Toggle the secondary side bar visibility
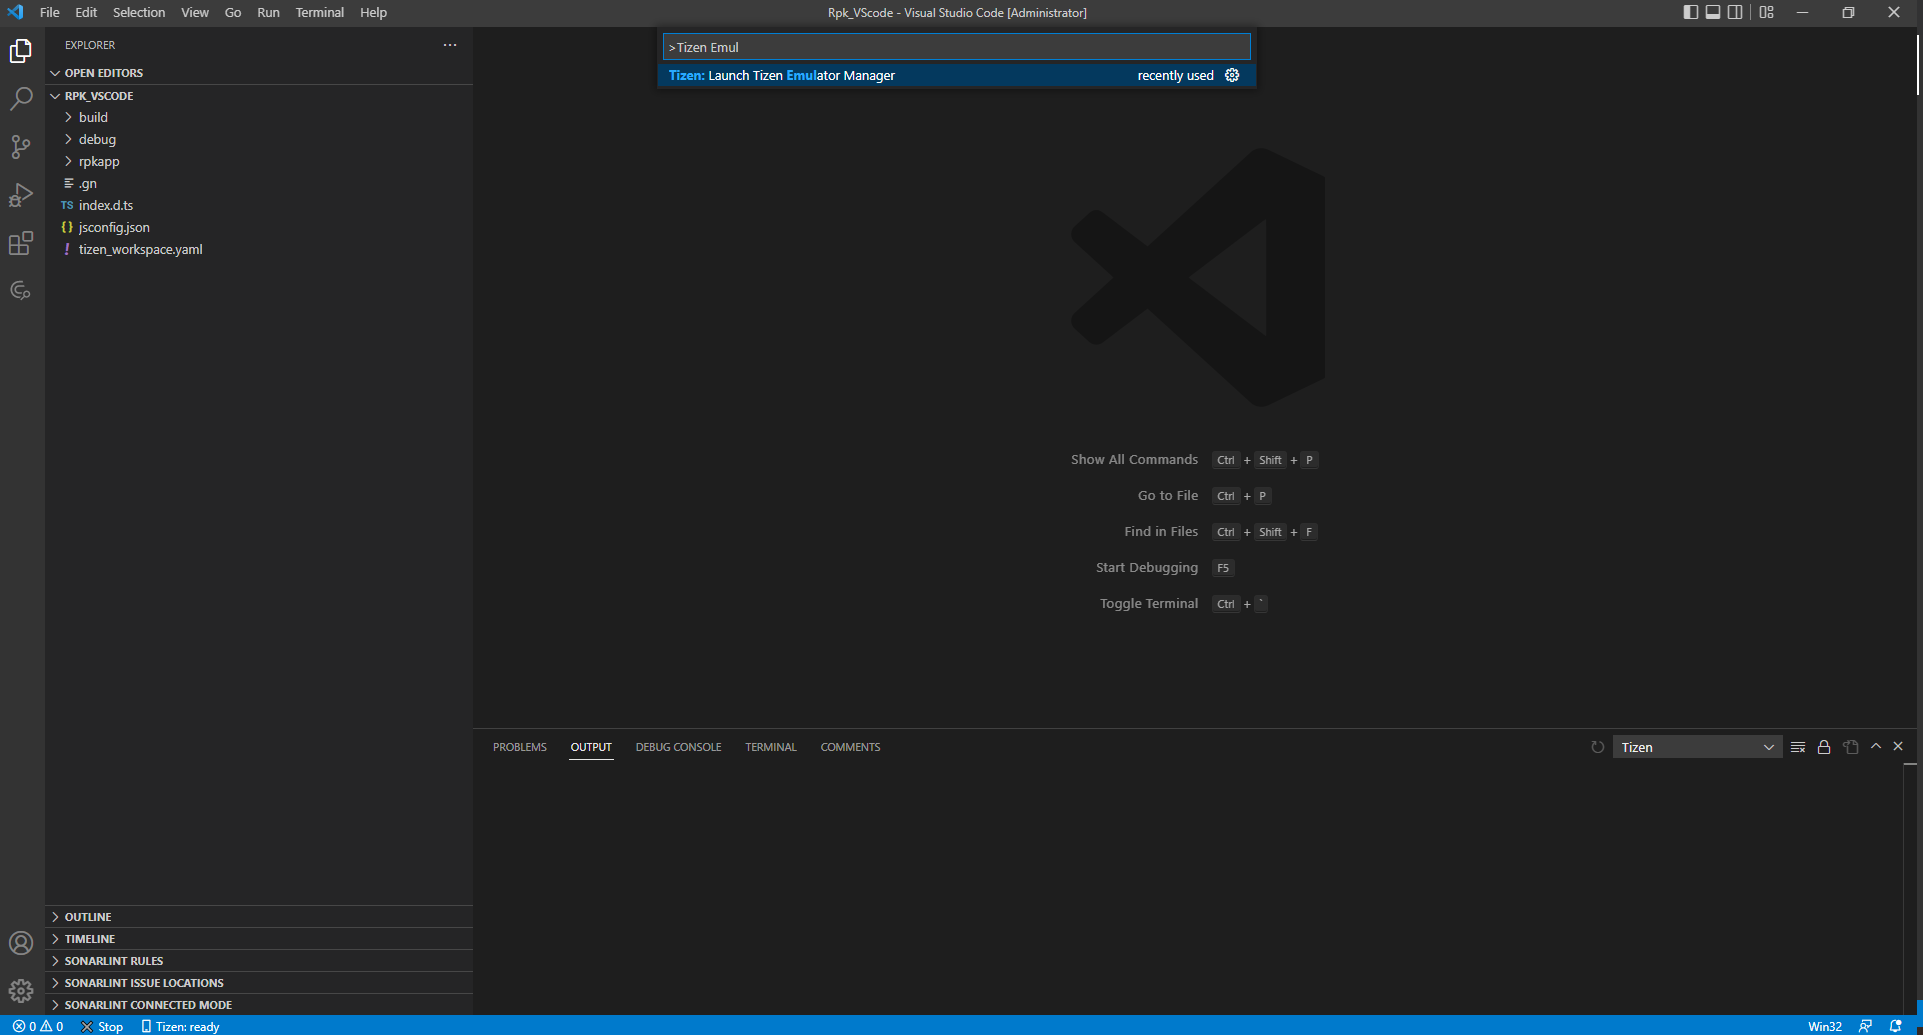 click(x=1735, y=12)
